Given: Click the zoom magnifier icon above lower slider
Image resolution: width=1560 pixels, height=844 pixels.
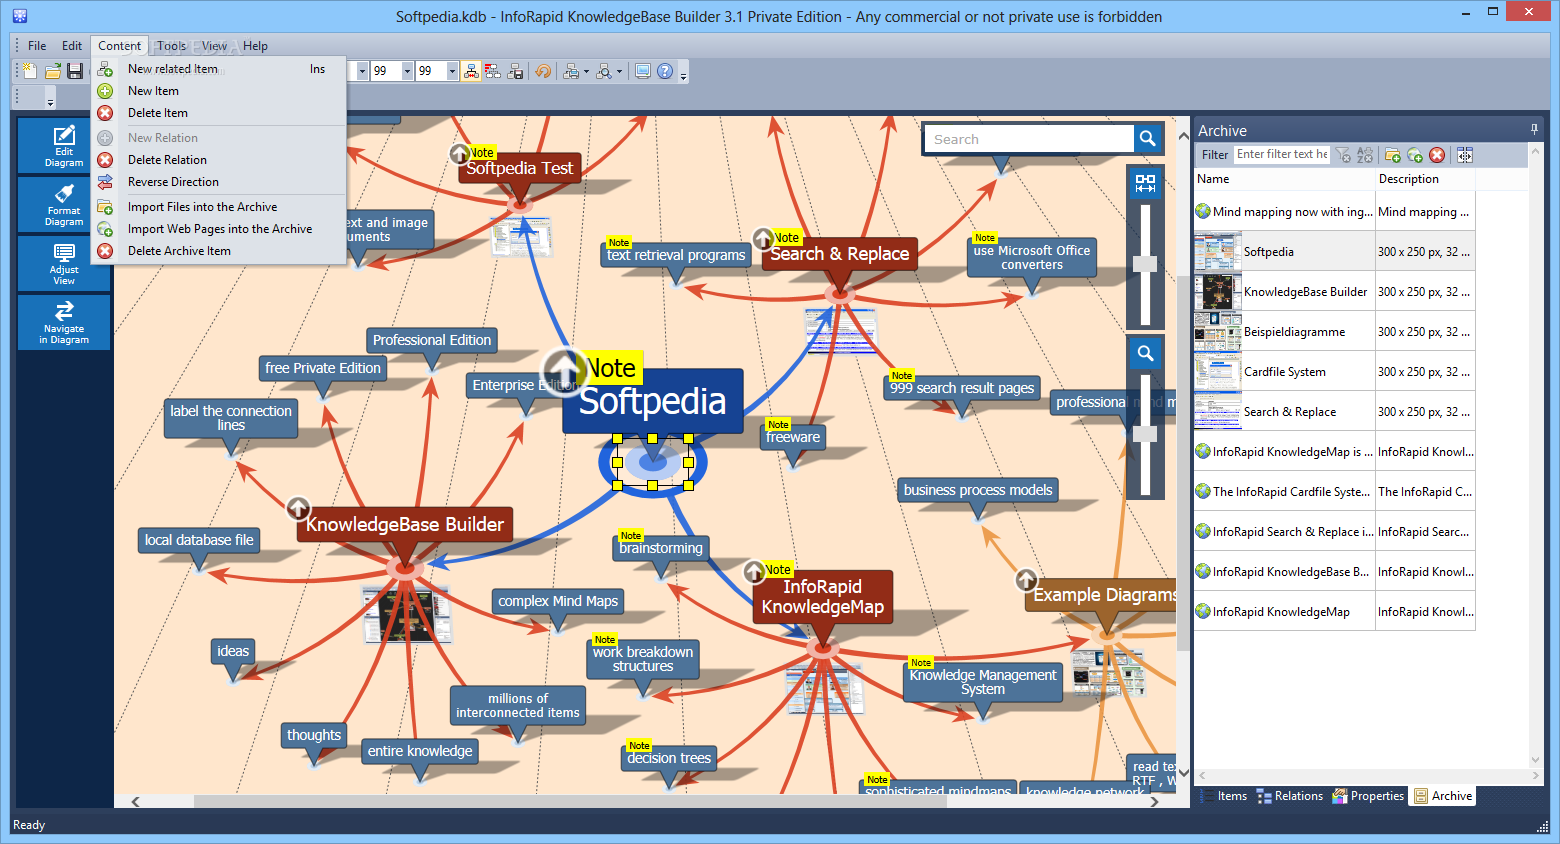Looking at the screenshot, I should [1145, 353].
